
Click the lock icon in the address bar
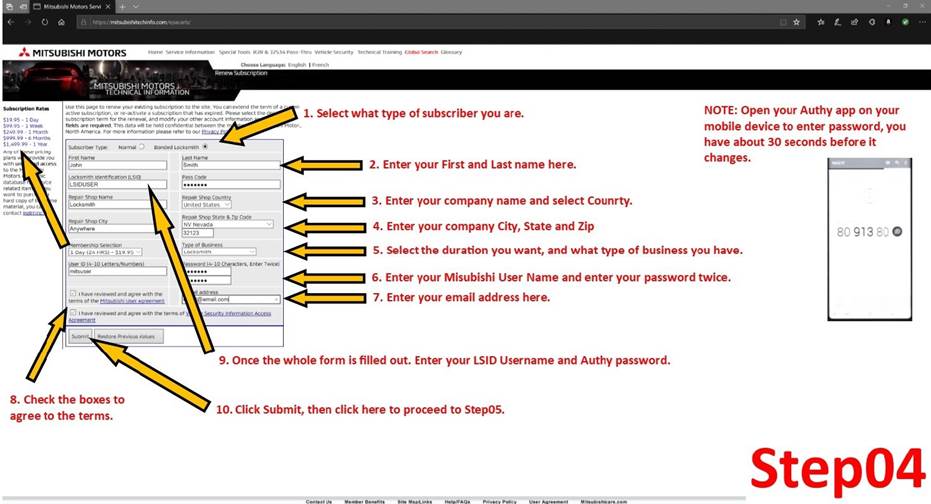(x=84, y=22)
